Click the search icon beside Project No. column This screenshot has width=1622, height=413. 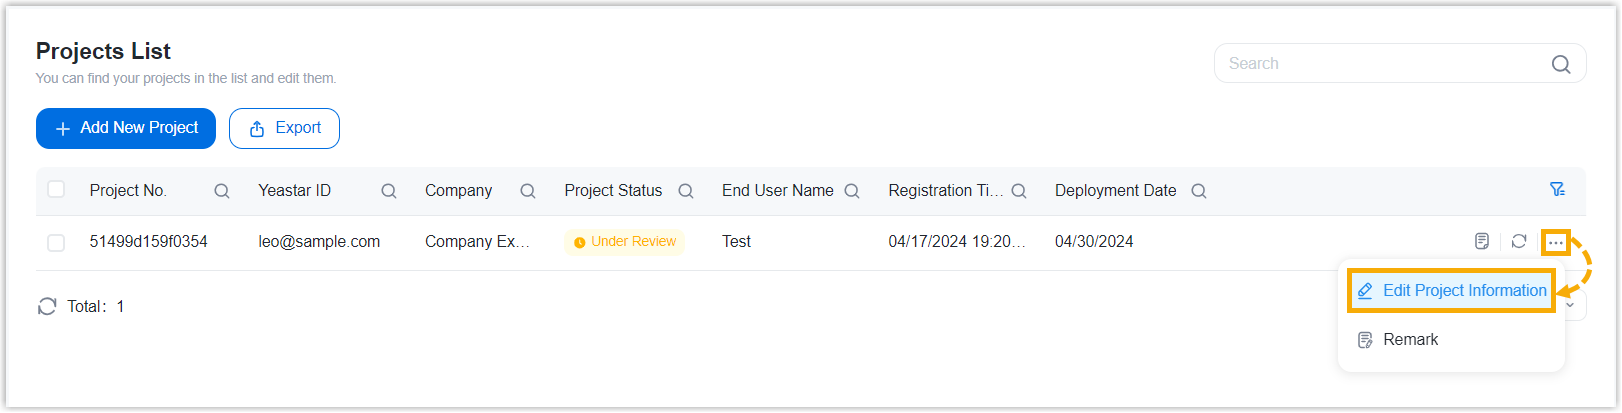(222, 191)
